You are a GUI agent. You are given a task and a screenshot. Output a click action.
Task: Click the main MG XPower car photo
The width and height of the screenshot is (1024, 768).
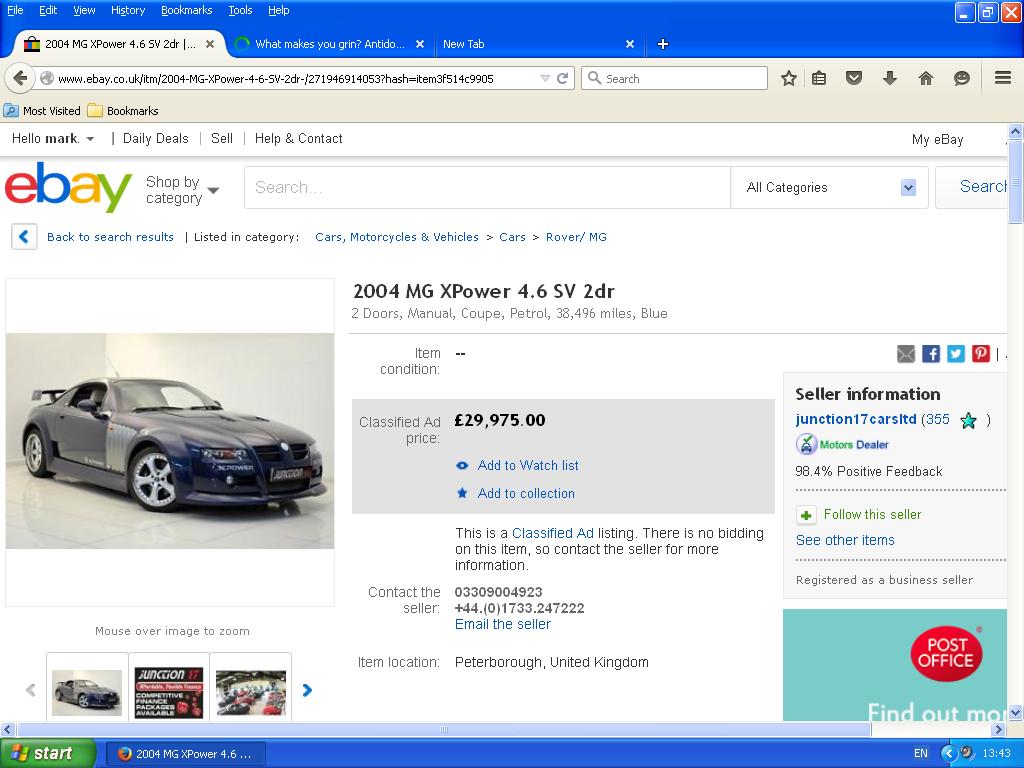click(170, 441)
